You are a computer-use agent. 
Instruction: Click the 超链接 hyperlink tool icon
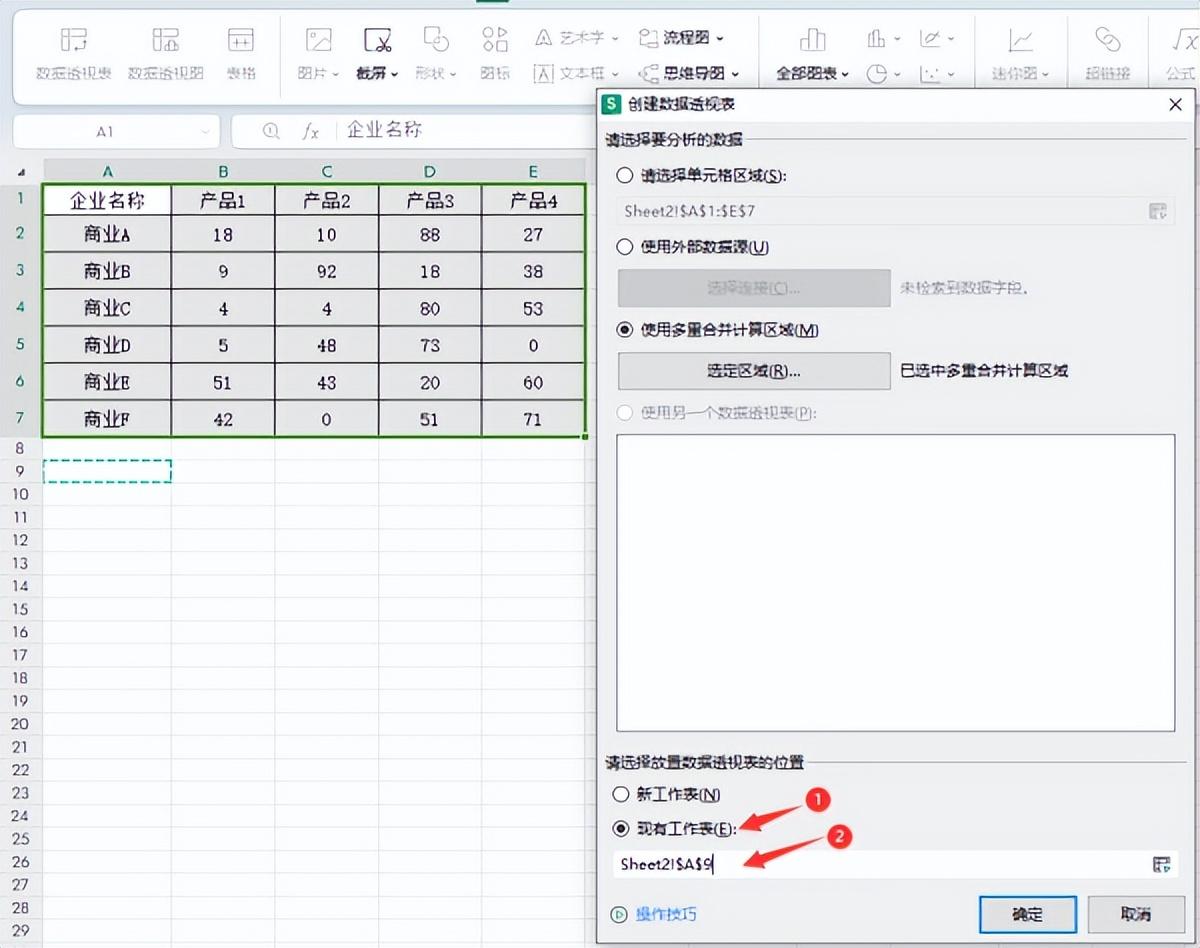pyautogui.click(x=1107, y=40)
